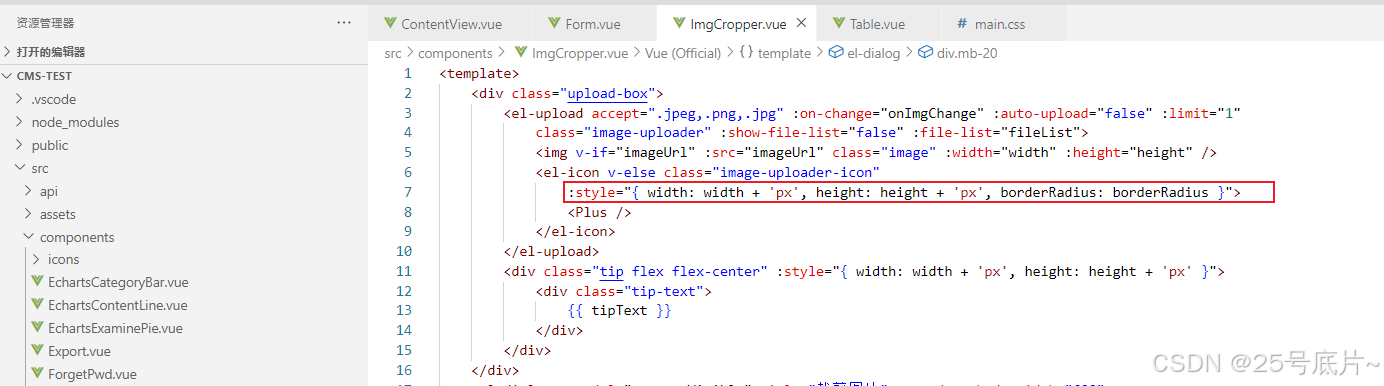The height and width of the screenshot is (386, 1384).
Task: Open the explorer more actions ellipsis menu
Action: [344, 22]
